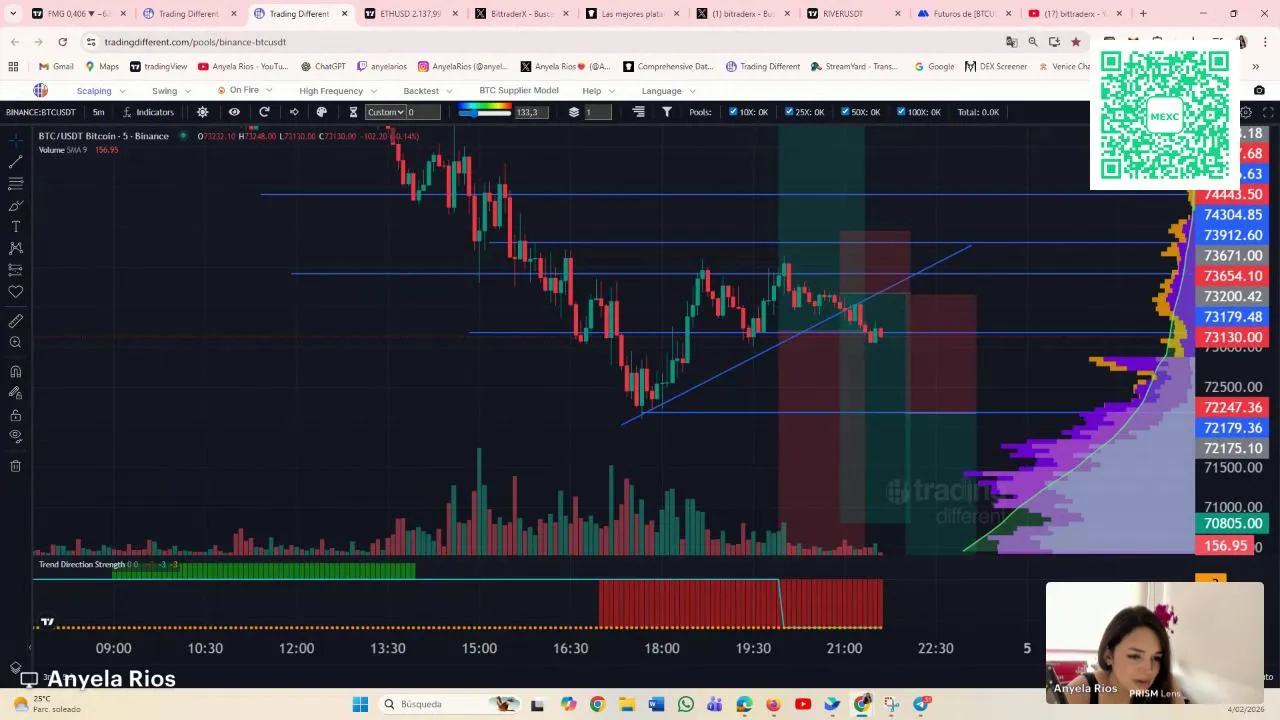Viewport: 1280px width, 720px height.
Task: Expand the Scalping menu
Action: tap(101, 91)
